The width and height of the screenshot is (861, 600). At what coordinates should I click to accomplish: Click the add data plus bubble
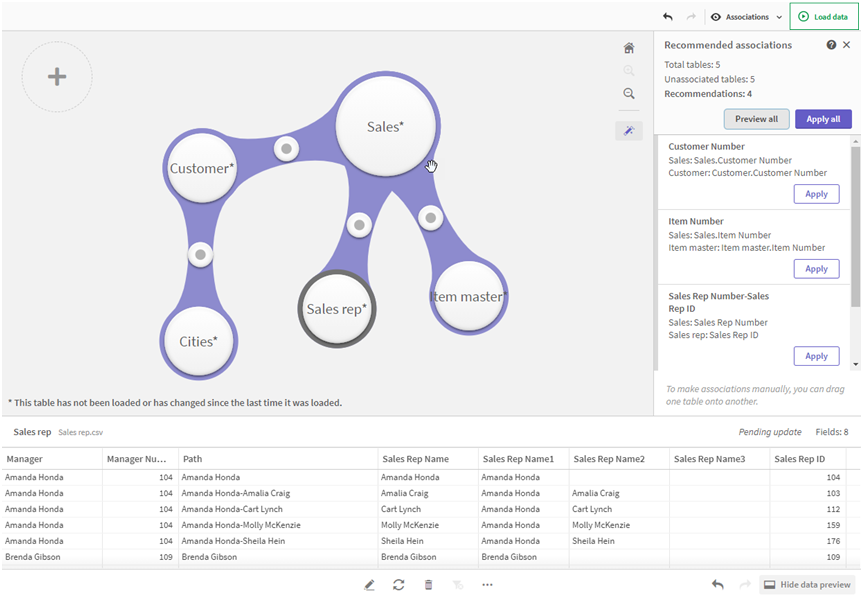(x=57, y=77)
